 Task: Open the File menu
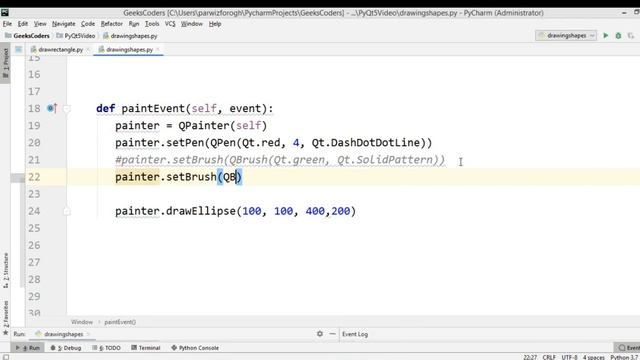[7, 24]
